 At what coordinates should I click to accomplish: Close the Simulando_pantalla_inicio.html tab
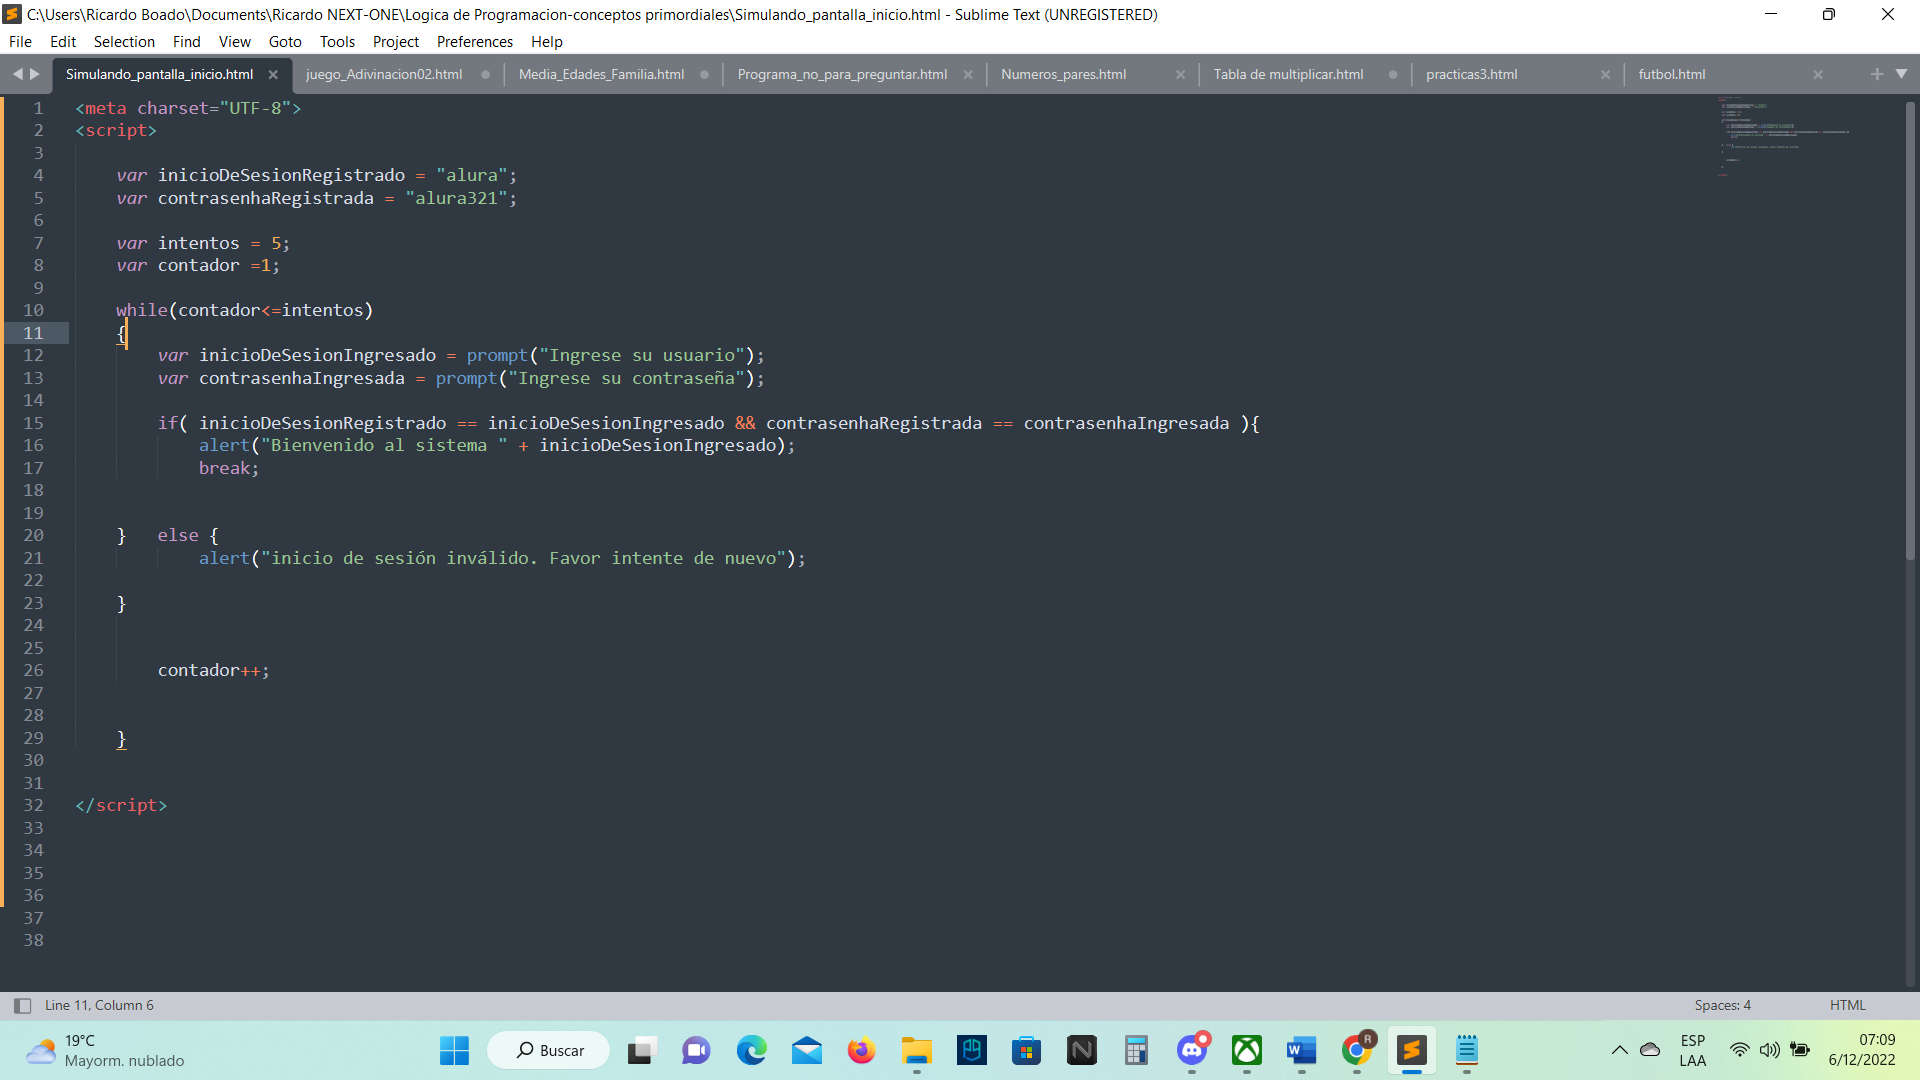(x=273, y=75)
